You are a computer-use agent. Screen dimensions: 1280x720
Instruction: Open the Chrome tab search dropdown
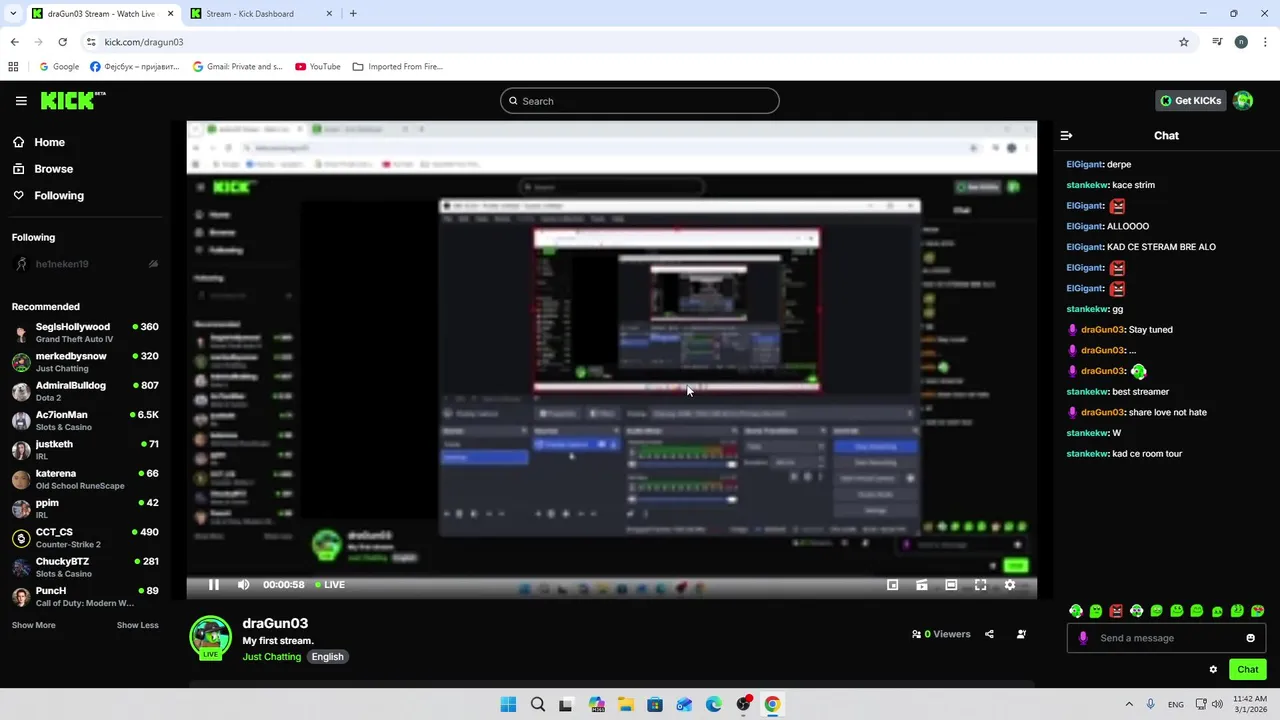[13, 14]
